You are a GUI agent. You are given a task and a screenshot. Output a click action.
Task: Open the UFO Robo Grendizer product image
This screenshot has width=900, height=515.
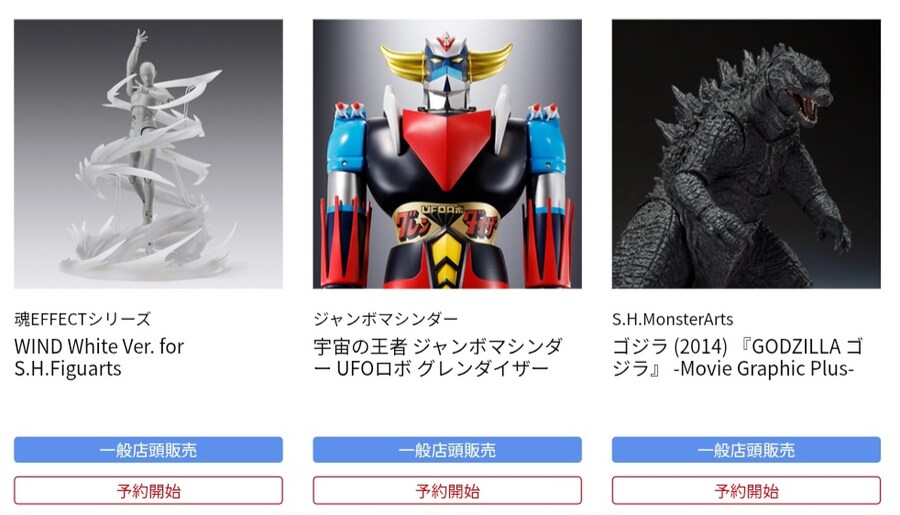447,154
